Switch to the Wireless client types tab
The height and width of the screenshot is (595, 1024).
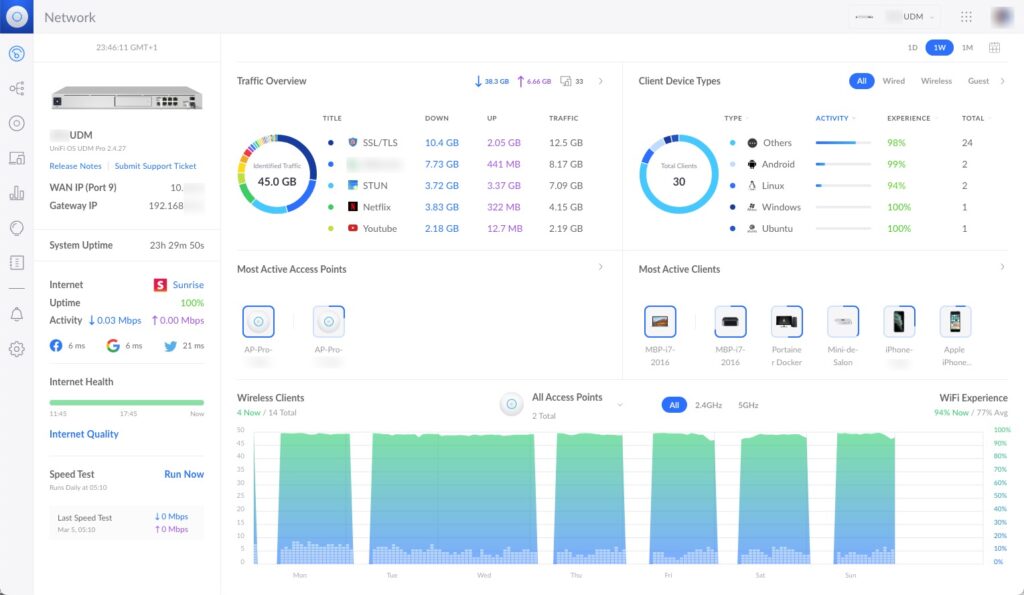click(936, 81)
